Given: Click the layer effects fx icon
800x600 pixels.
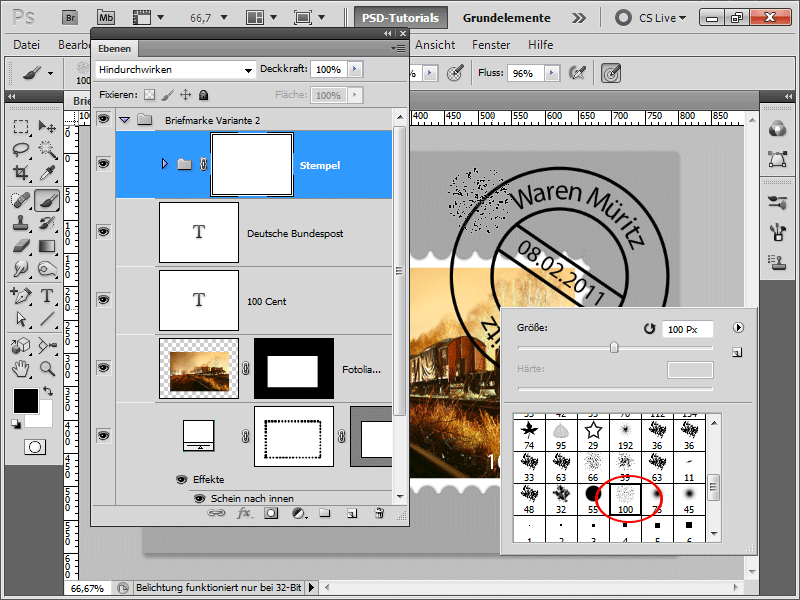Looking at the screenshot, I should pos(244,513).
